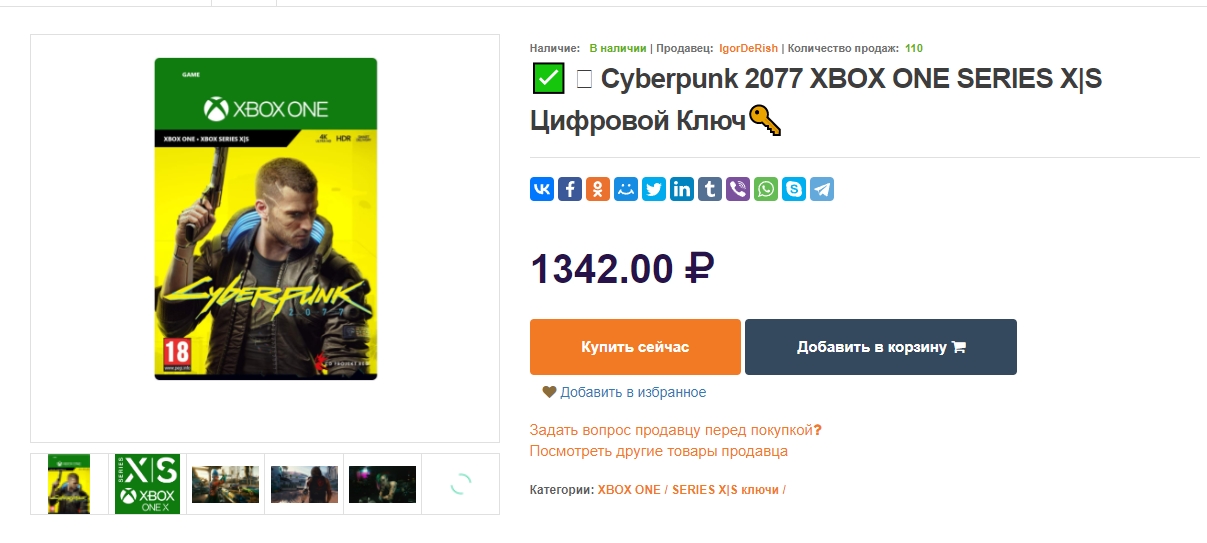Share the product on Twitter
Image resolution: width=1207 pixels, height=543 pixels.
point(654,189)
